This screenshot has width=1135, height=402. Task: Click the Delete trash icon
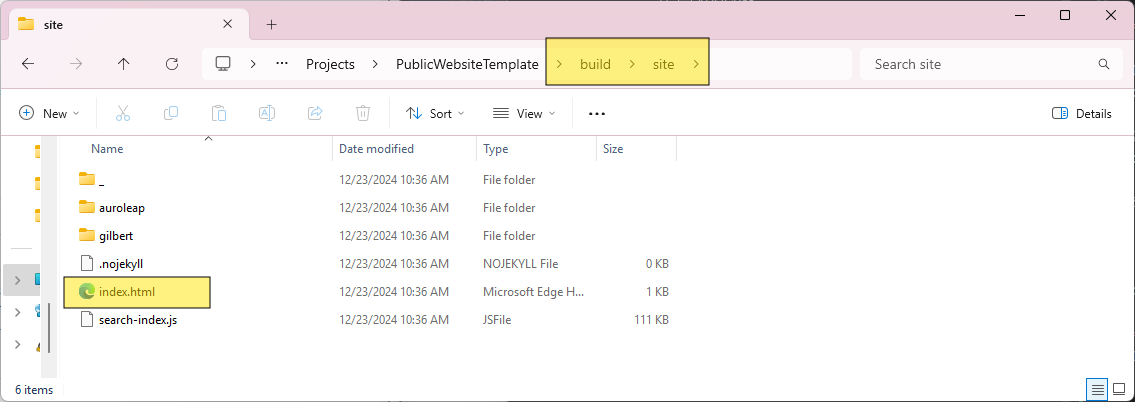(363, 113)
